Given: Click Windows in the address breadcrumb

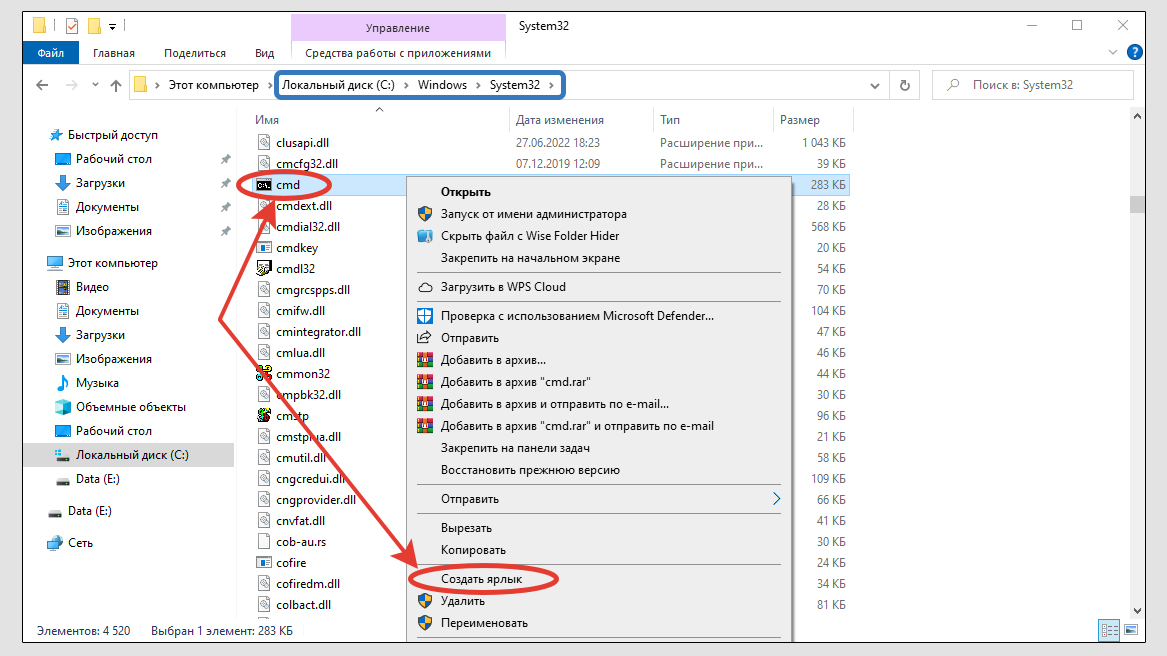Looking at the screenshot, I should pos(442,85).
